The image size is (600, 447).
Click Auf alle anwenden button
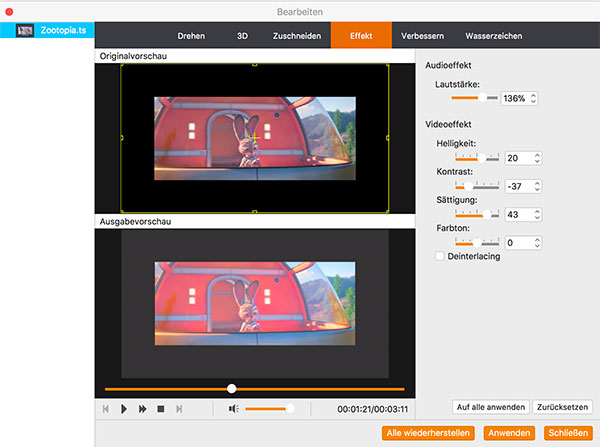[x=491, y=407]
